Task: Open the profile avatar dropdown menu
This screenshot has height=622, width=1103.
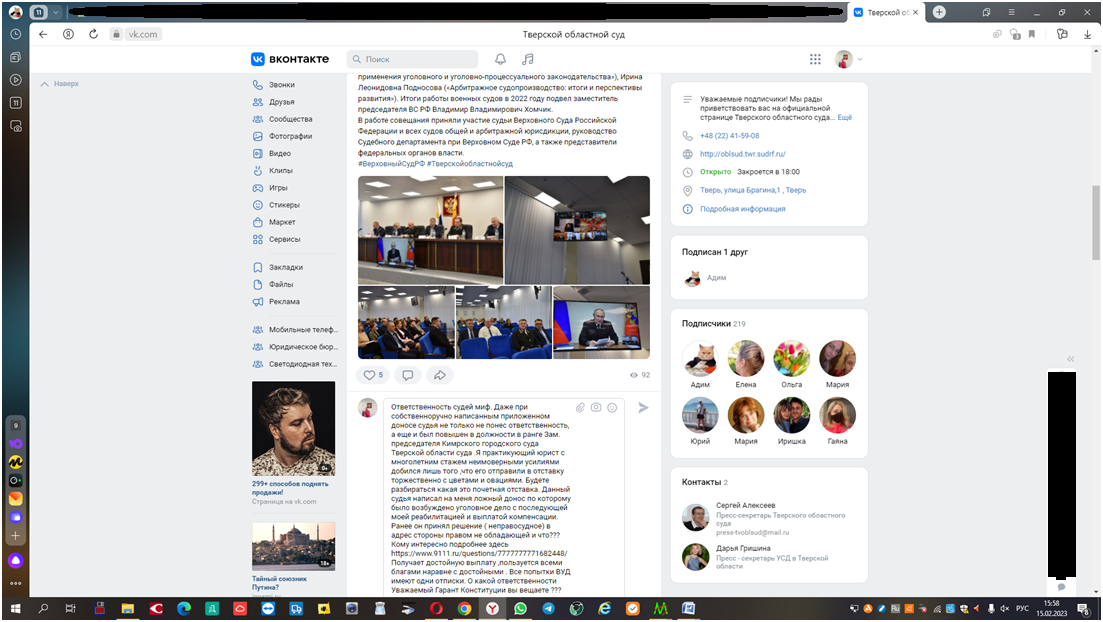Action: point(849,59)
